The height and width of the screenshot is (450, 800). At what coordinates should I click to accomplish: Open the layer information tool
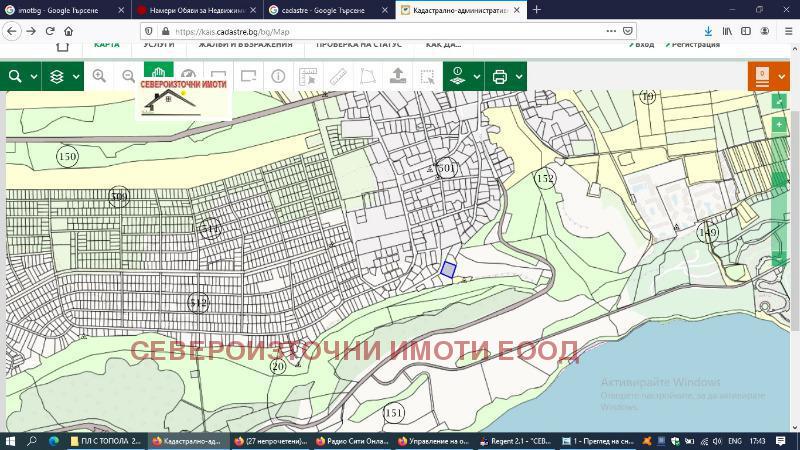pyautogui.click(x=457, y=77)
